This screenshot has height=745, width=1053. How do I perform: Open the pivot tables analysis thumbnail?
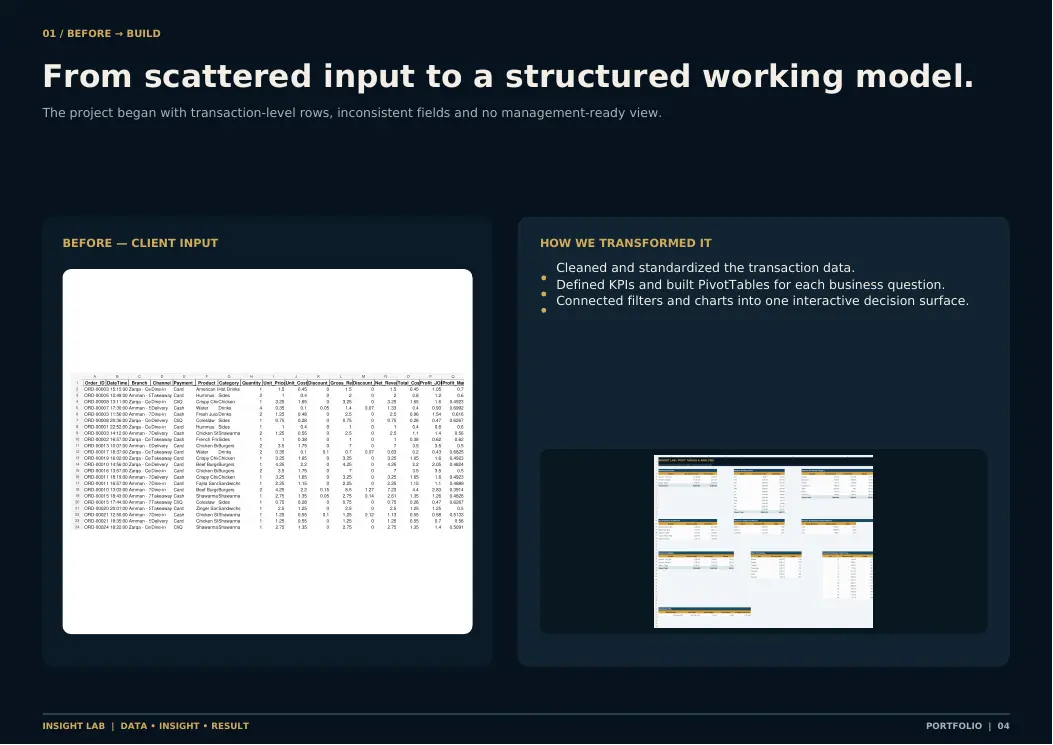pos(764,541)
